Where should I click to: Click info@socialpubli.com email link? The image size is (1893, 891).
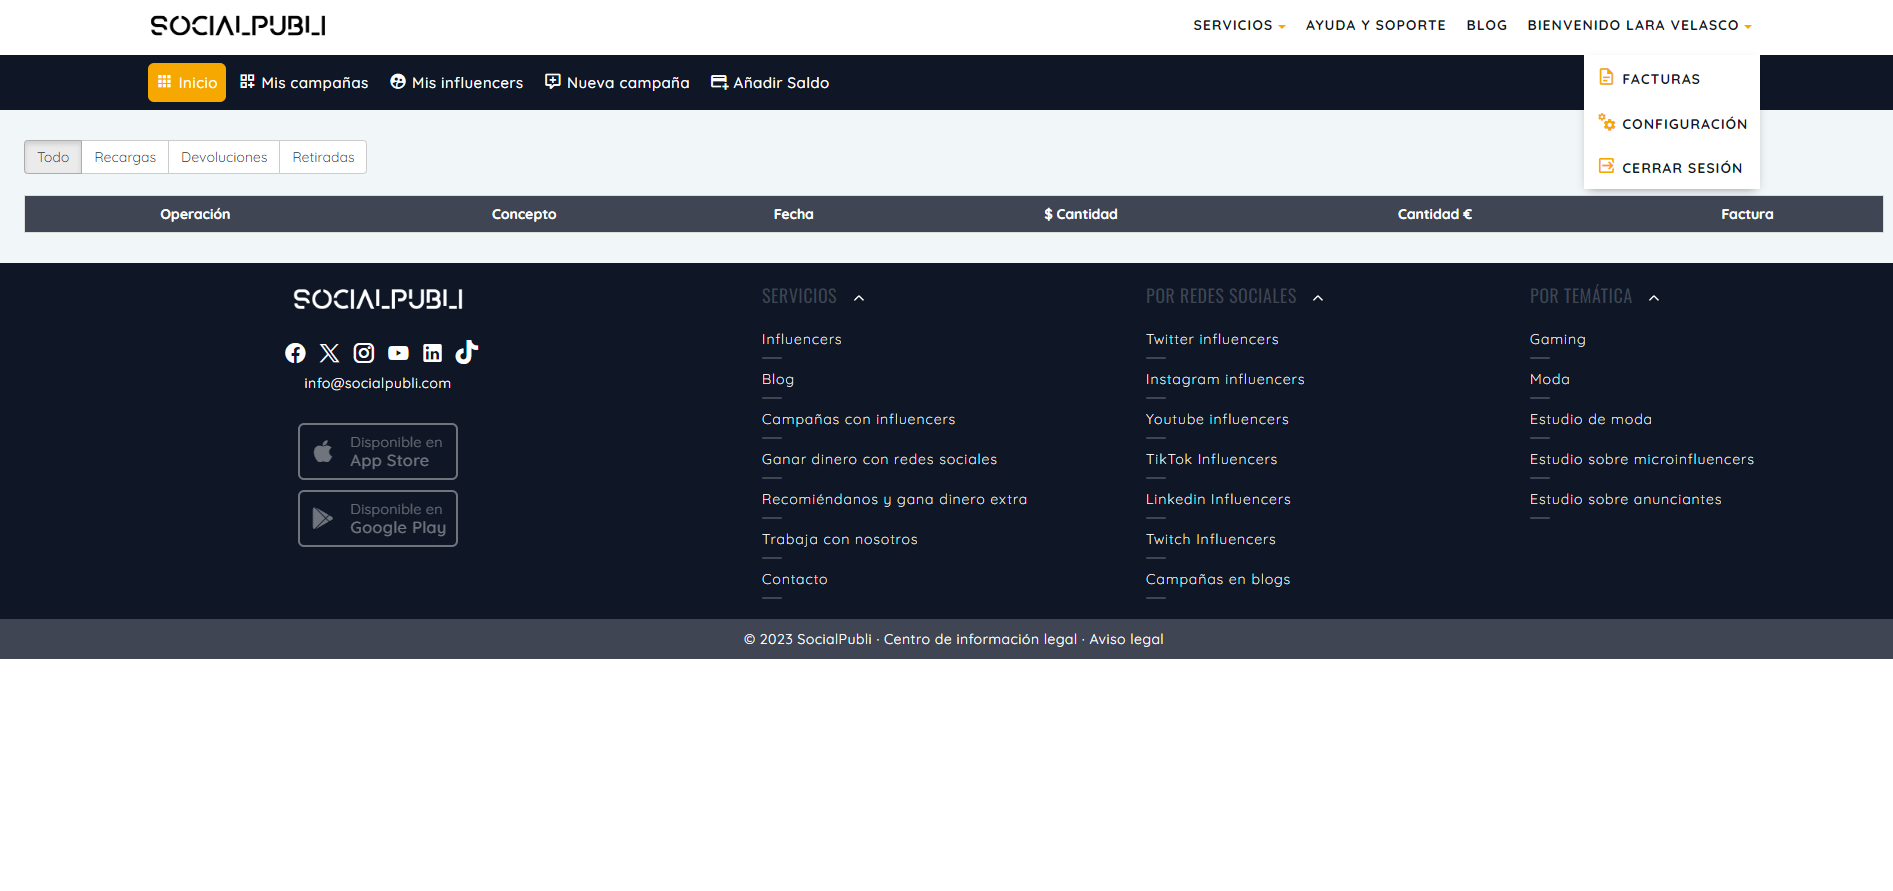(x=377, y=383)
